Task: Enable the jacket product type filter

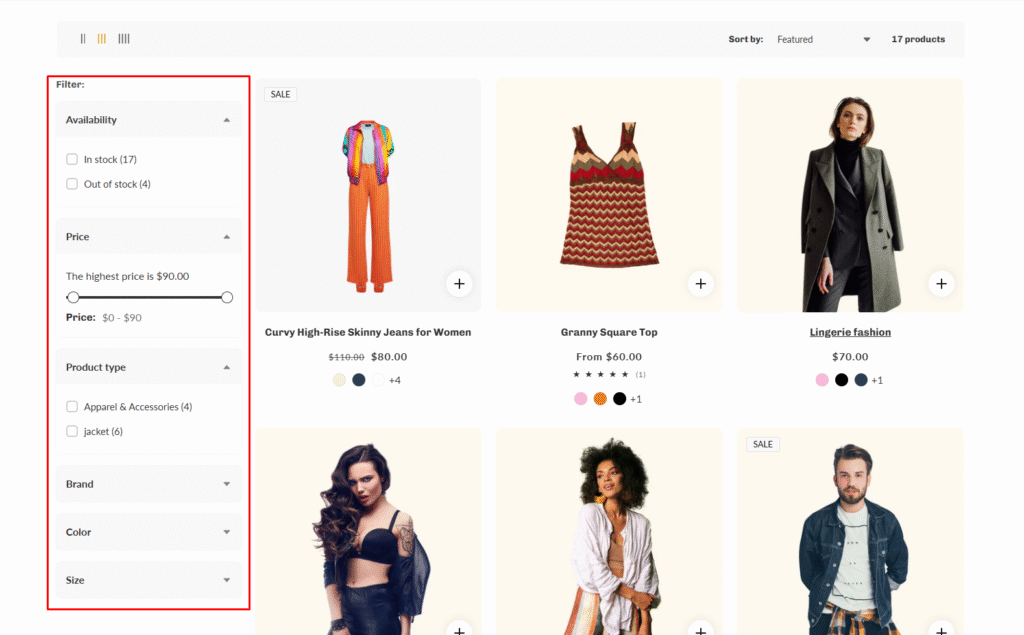Action: tap(72, 431)
